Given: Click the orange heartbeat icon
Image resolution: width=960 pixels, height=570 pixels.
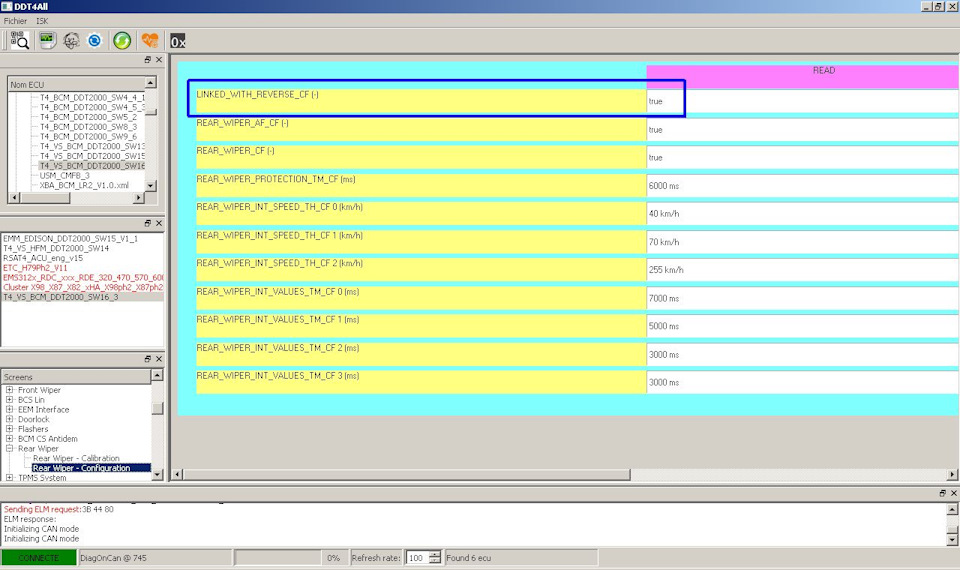Looking at the screenshot, I should [x=150, y=41].
